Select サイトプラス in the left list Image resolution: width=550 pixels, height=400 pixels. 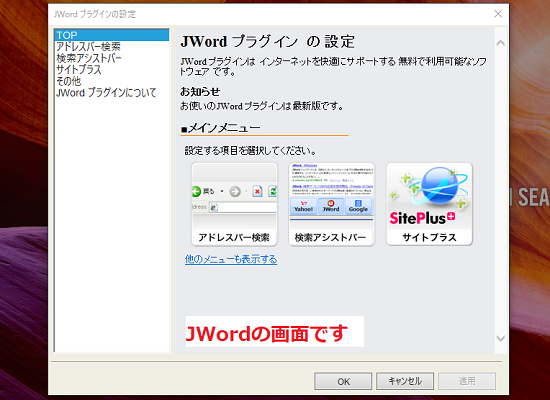pos(79,70)
